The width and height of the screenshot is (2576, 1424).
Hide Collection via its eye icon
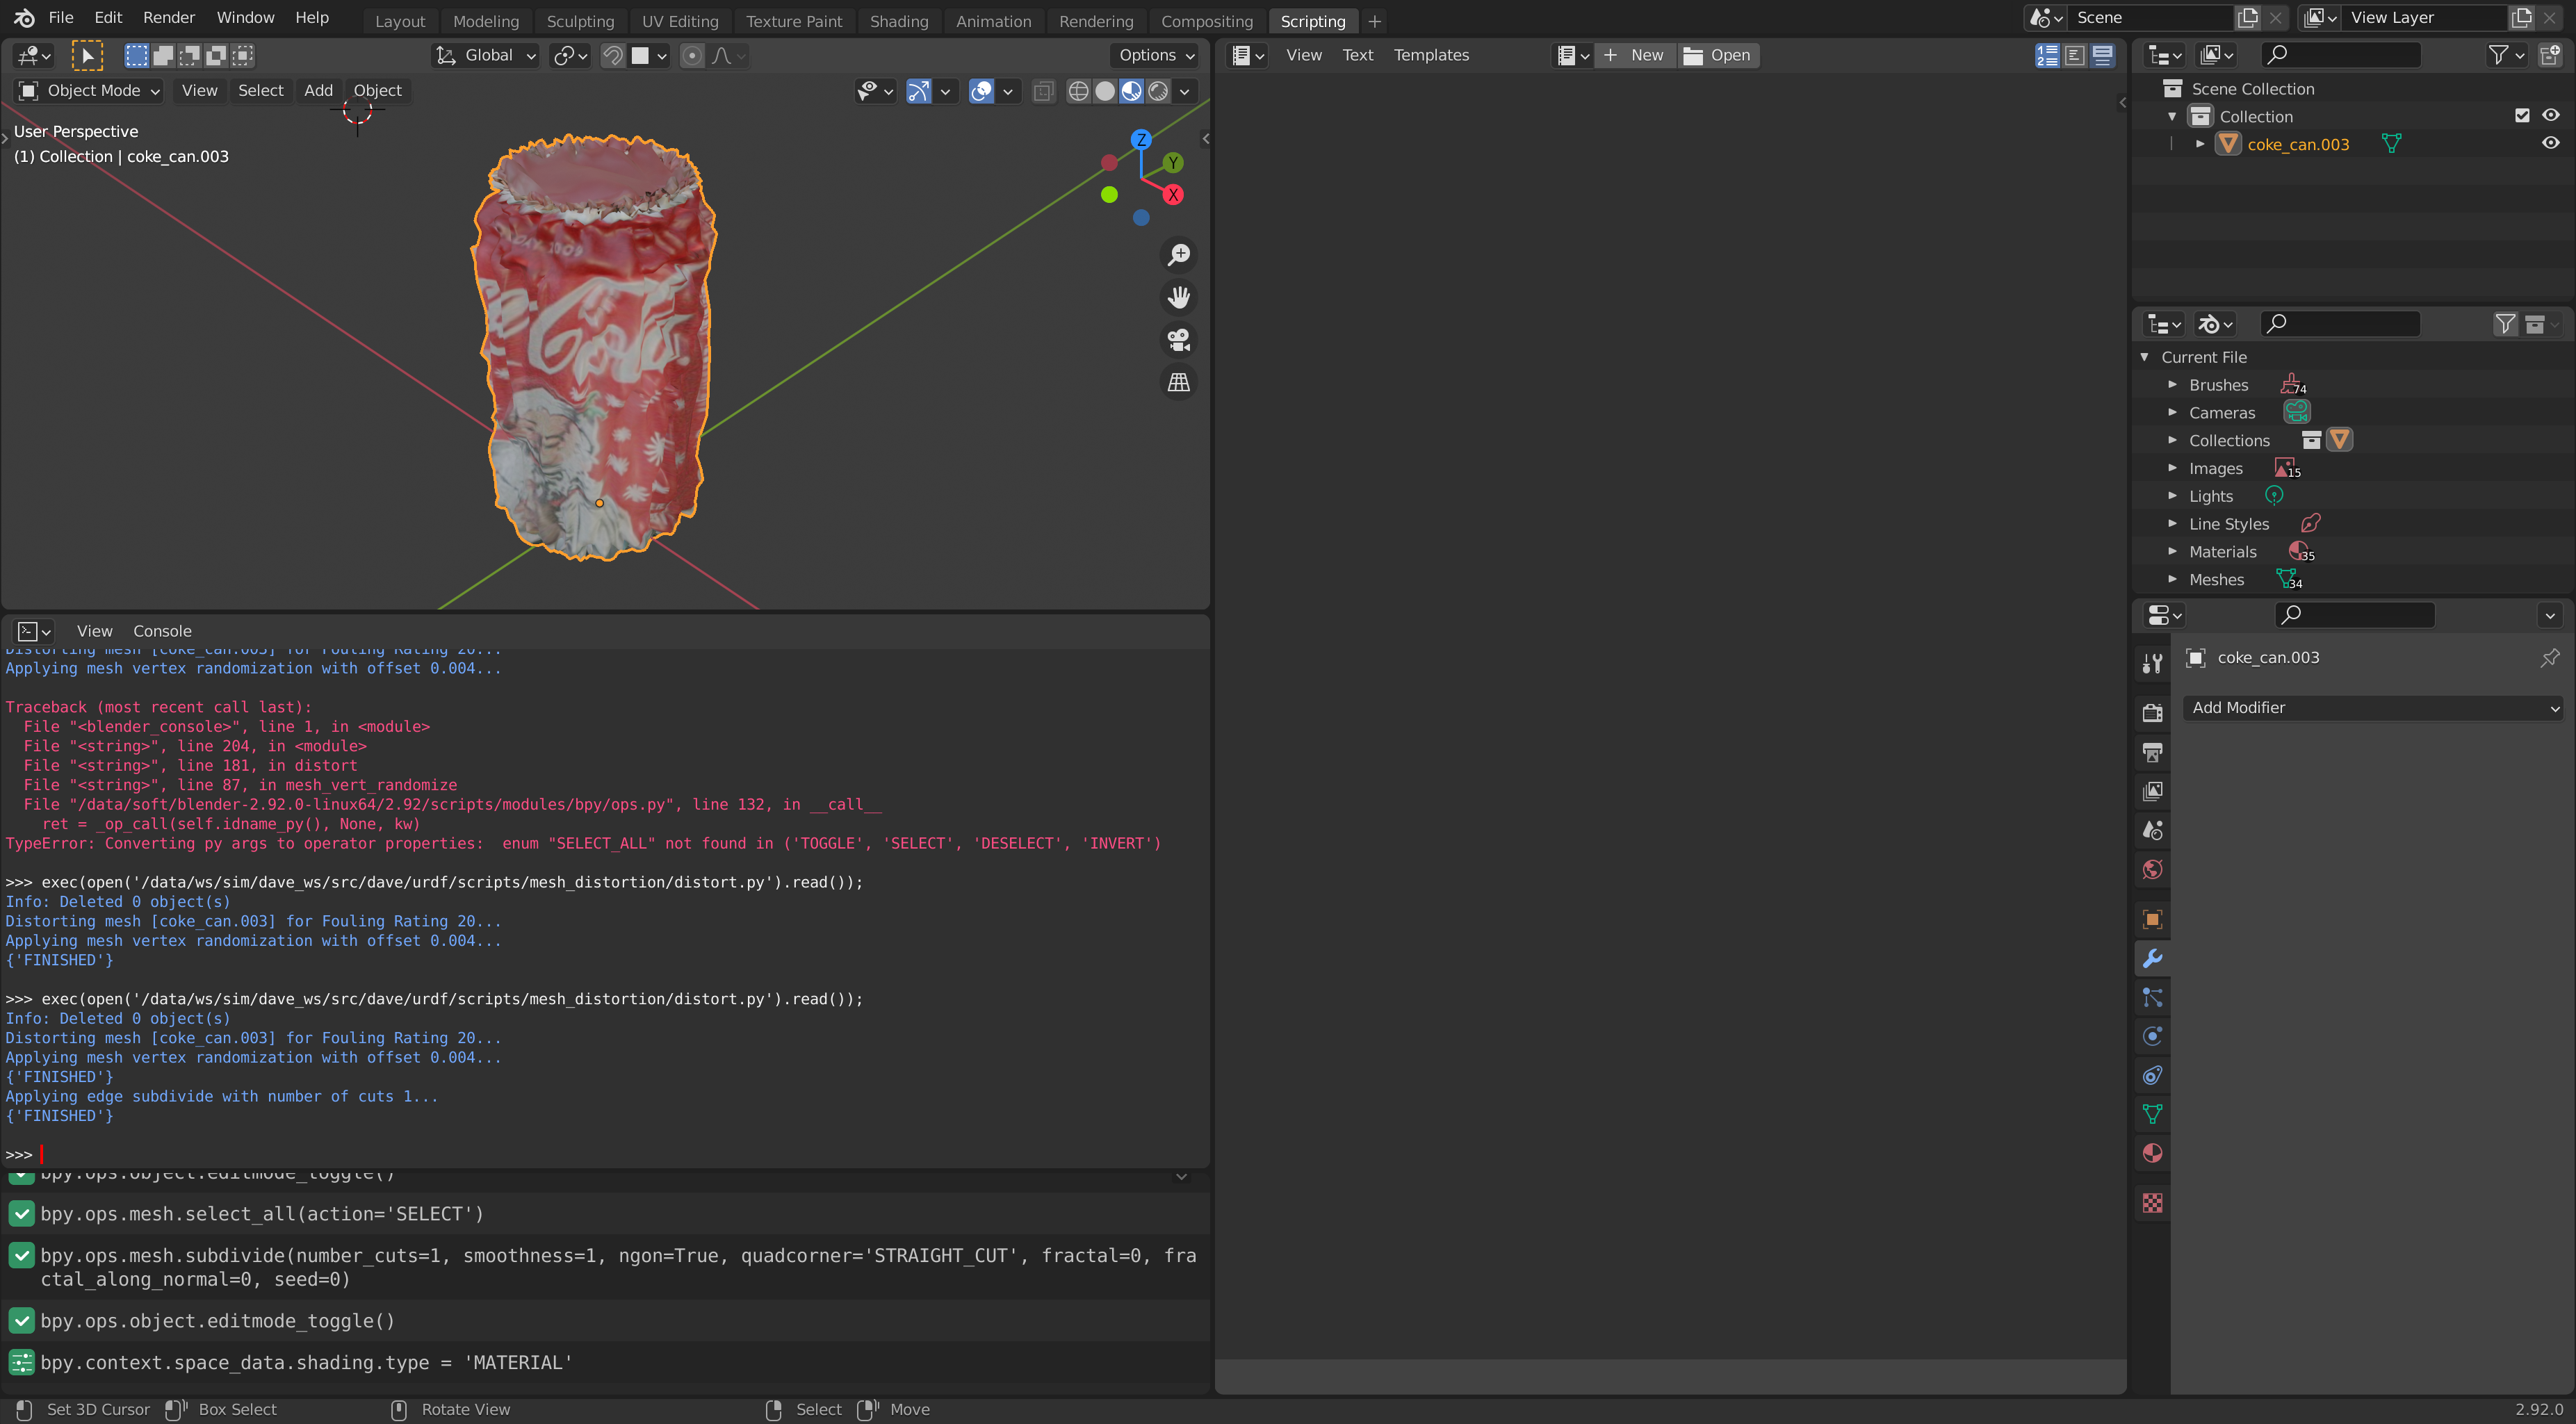coord(2551,116)
